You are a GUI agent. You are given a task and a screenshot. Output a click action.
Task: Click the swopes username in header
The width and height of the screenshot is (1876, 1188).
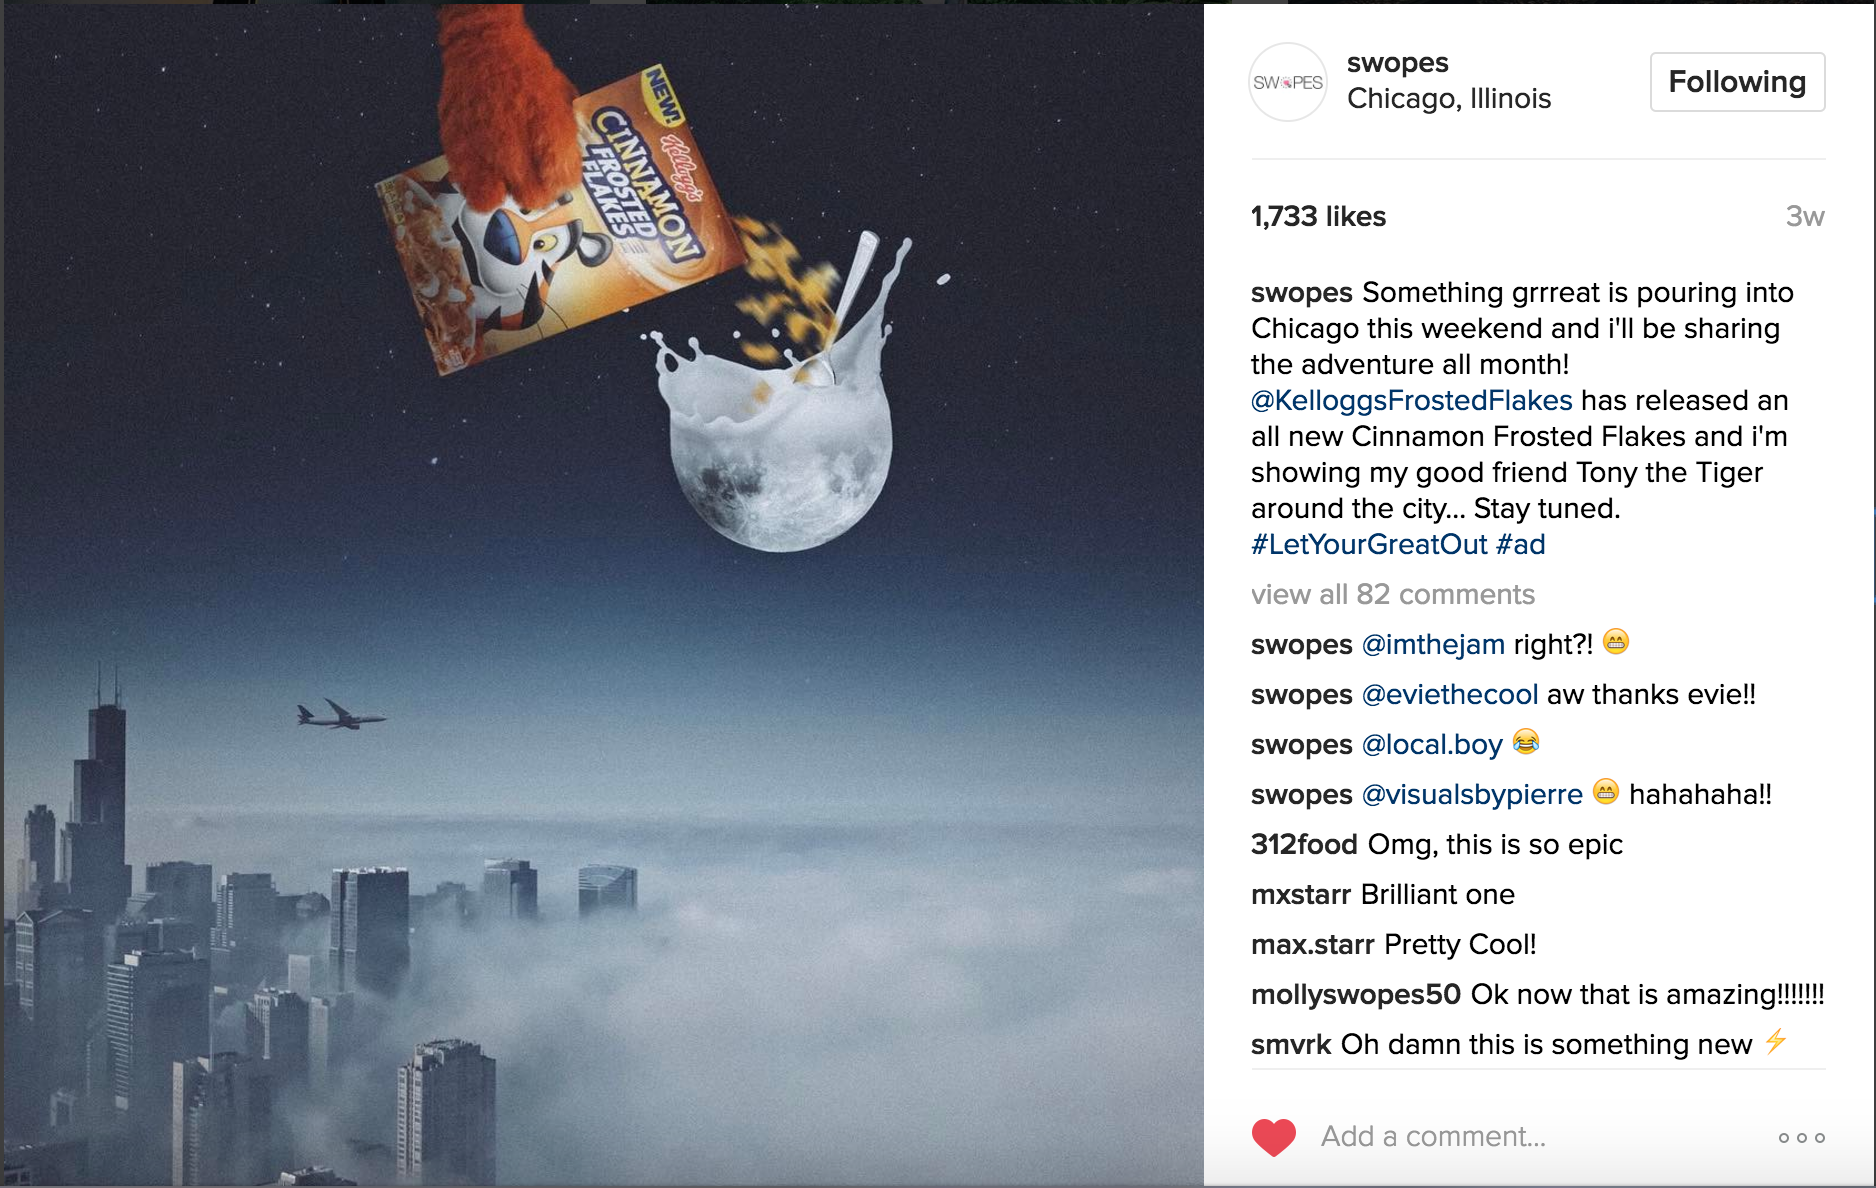[x=1397, y=63]
